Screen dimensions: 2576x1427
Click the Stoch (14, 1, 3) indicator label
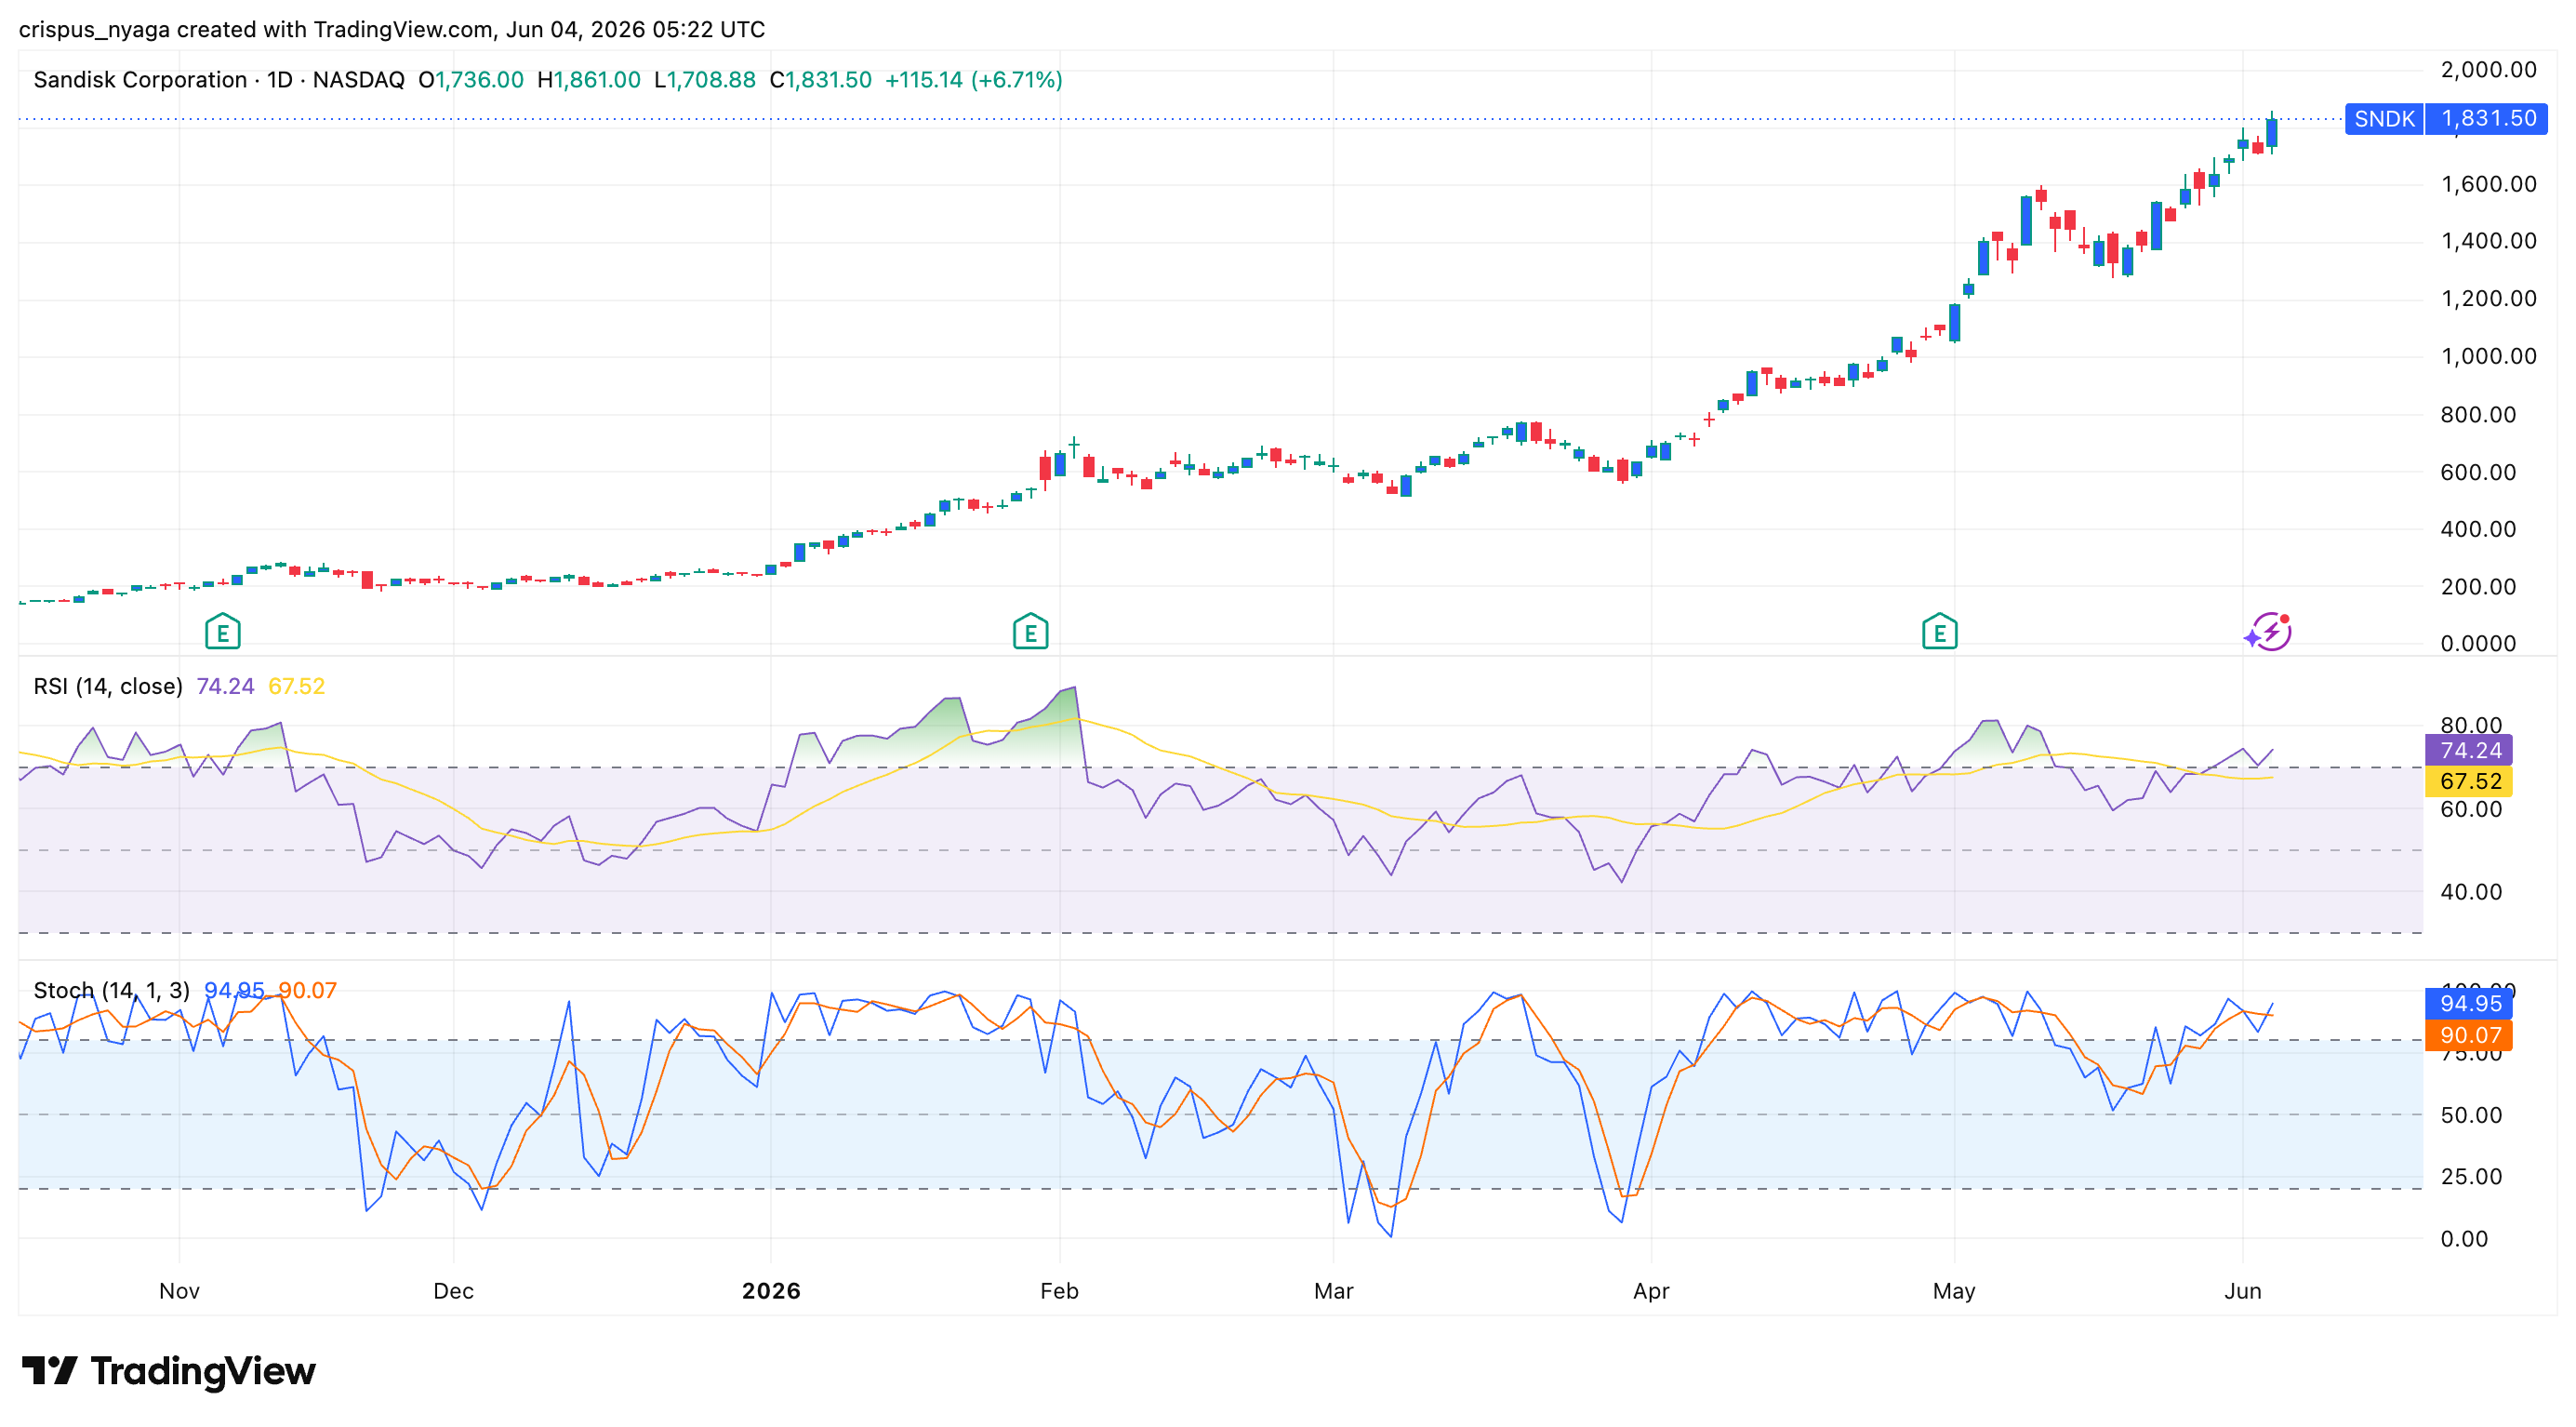[111, 990]
